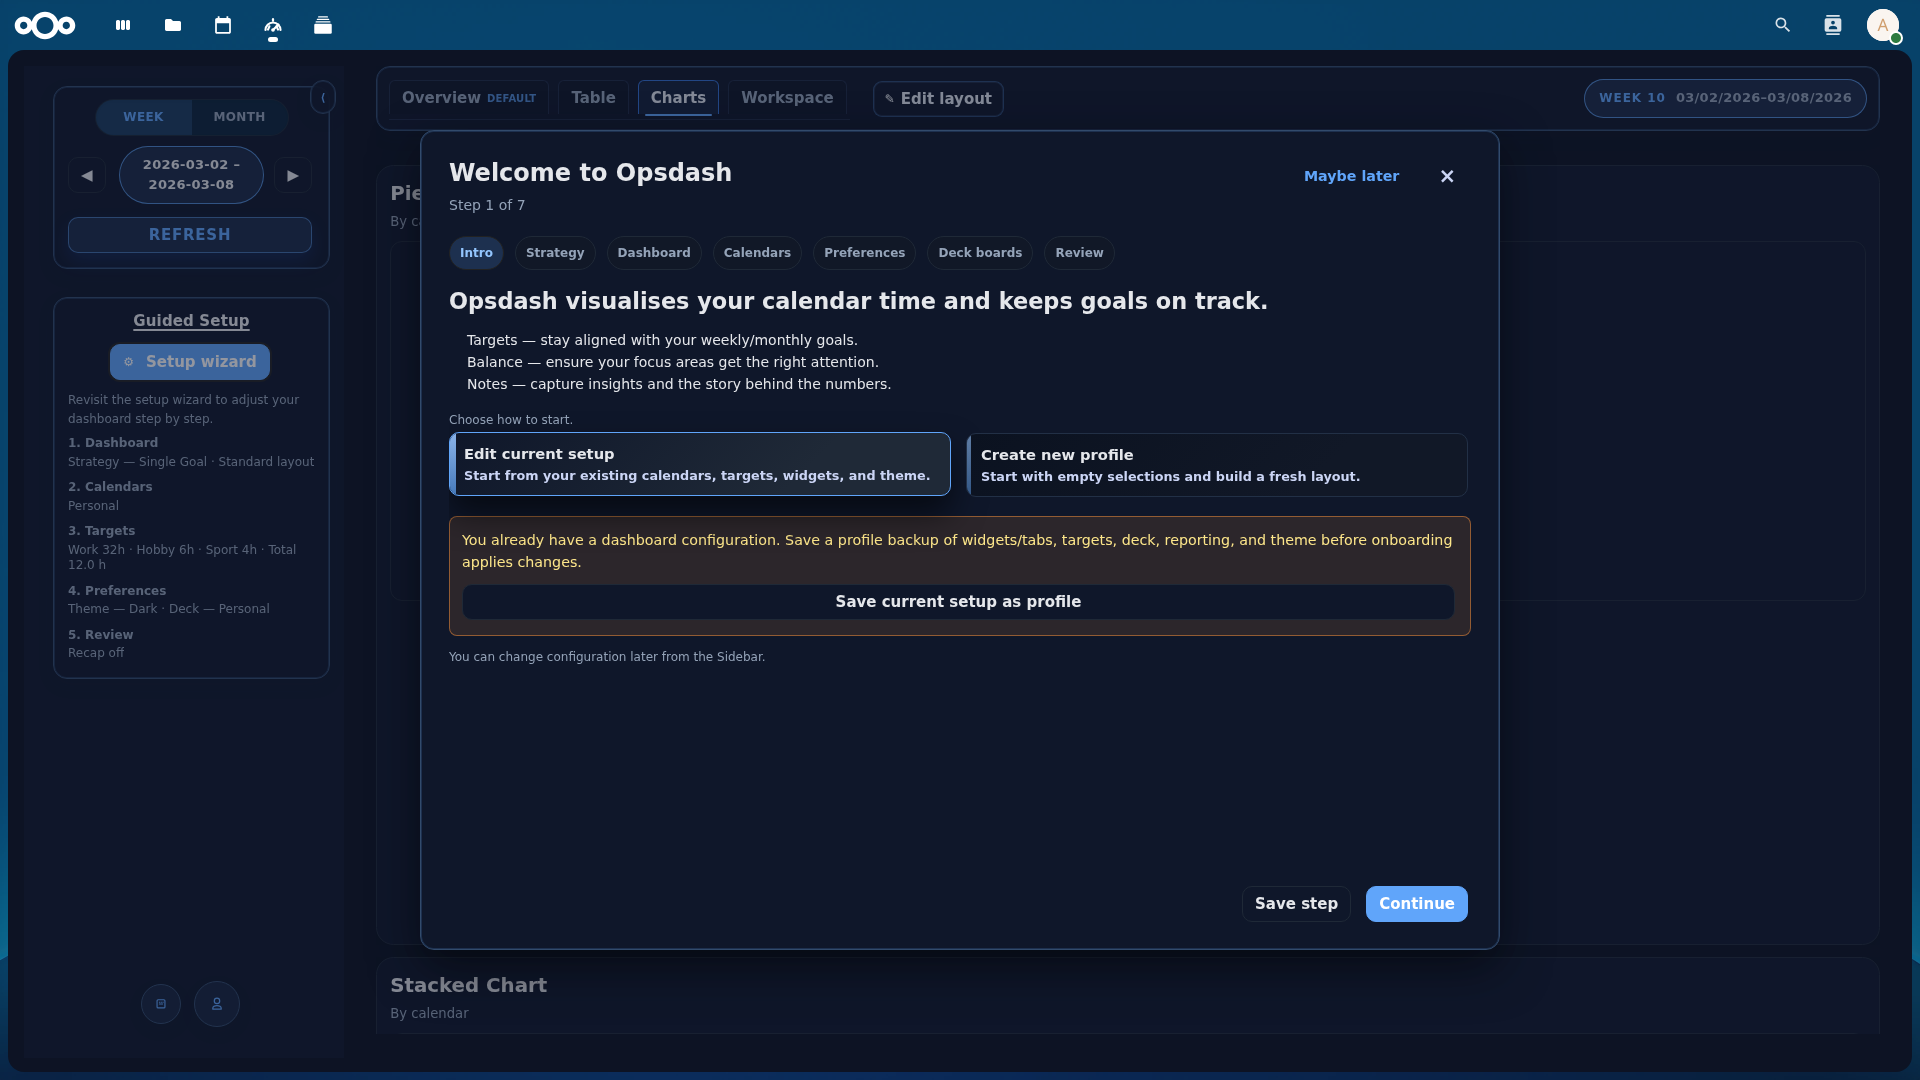Click Save current setup as profile
Image resolution: width=1920 pixels, height=1080 pixels.
click(x=957, y=601)
